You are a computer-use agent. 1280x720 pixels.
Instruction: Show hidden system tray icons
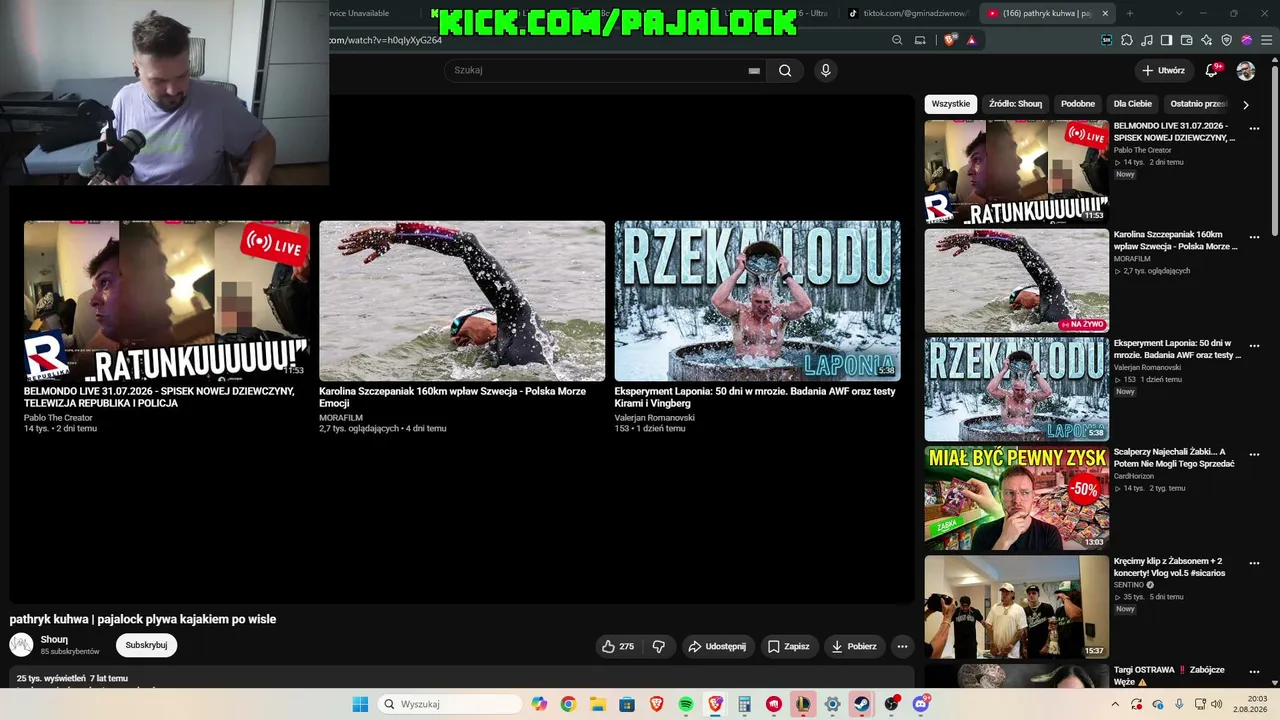(x=1115, y=704)
